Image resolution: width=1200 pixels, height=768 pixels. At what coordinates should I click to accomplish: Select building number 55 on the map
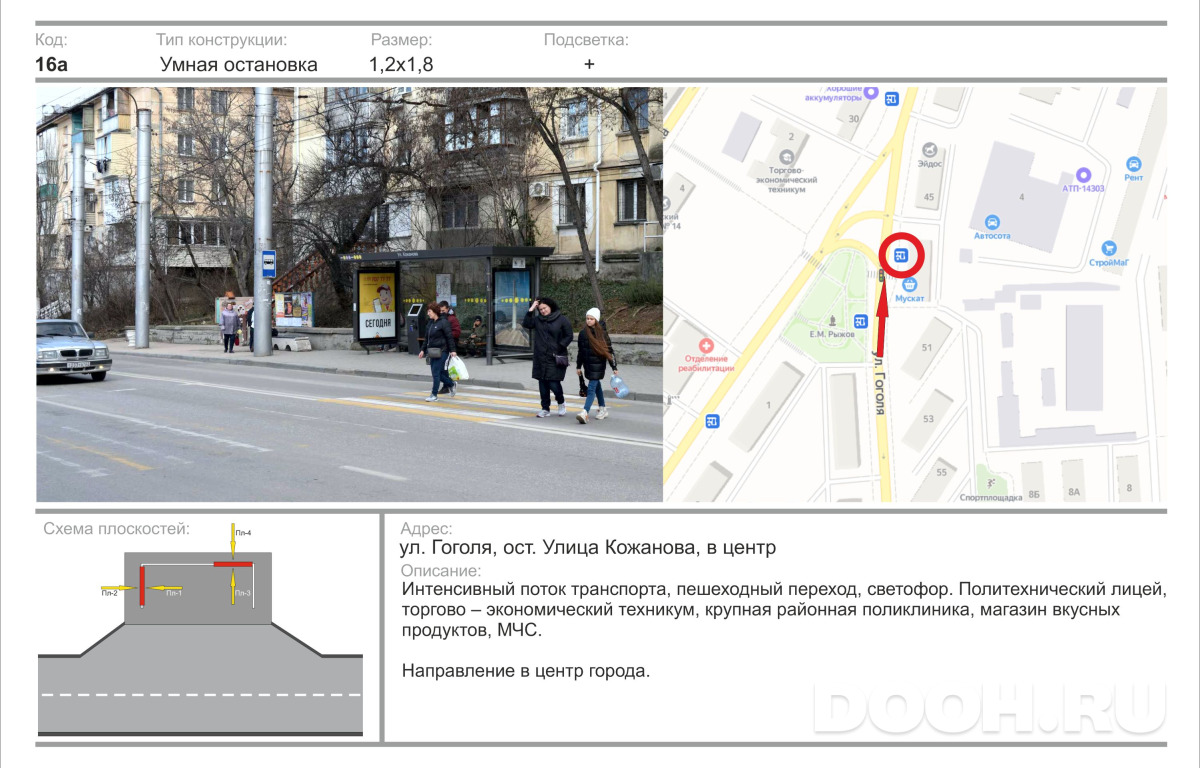(x=941, y=471)
